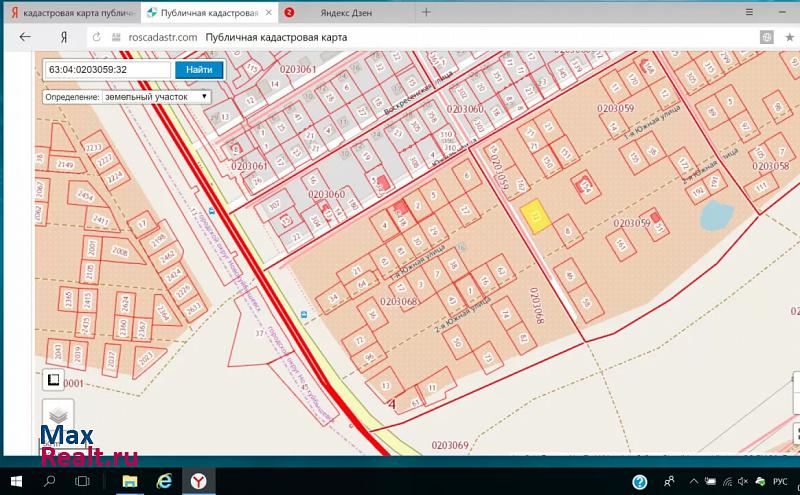Screen dimensions: 800x495
Task: Open the Определение land plot type dropdown
Action: (x=126, y=97)
